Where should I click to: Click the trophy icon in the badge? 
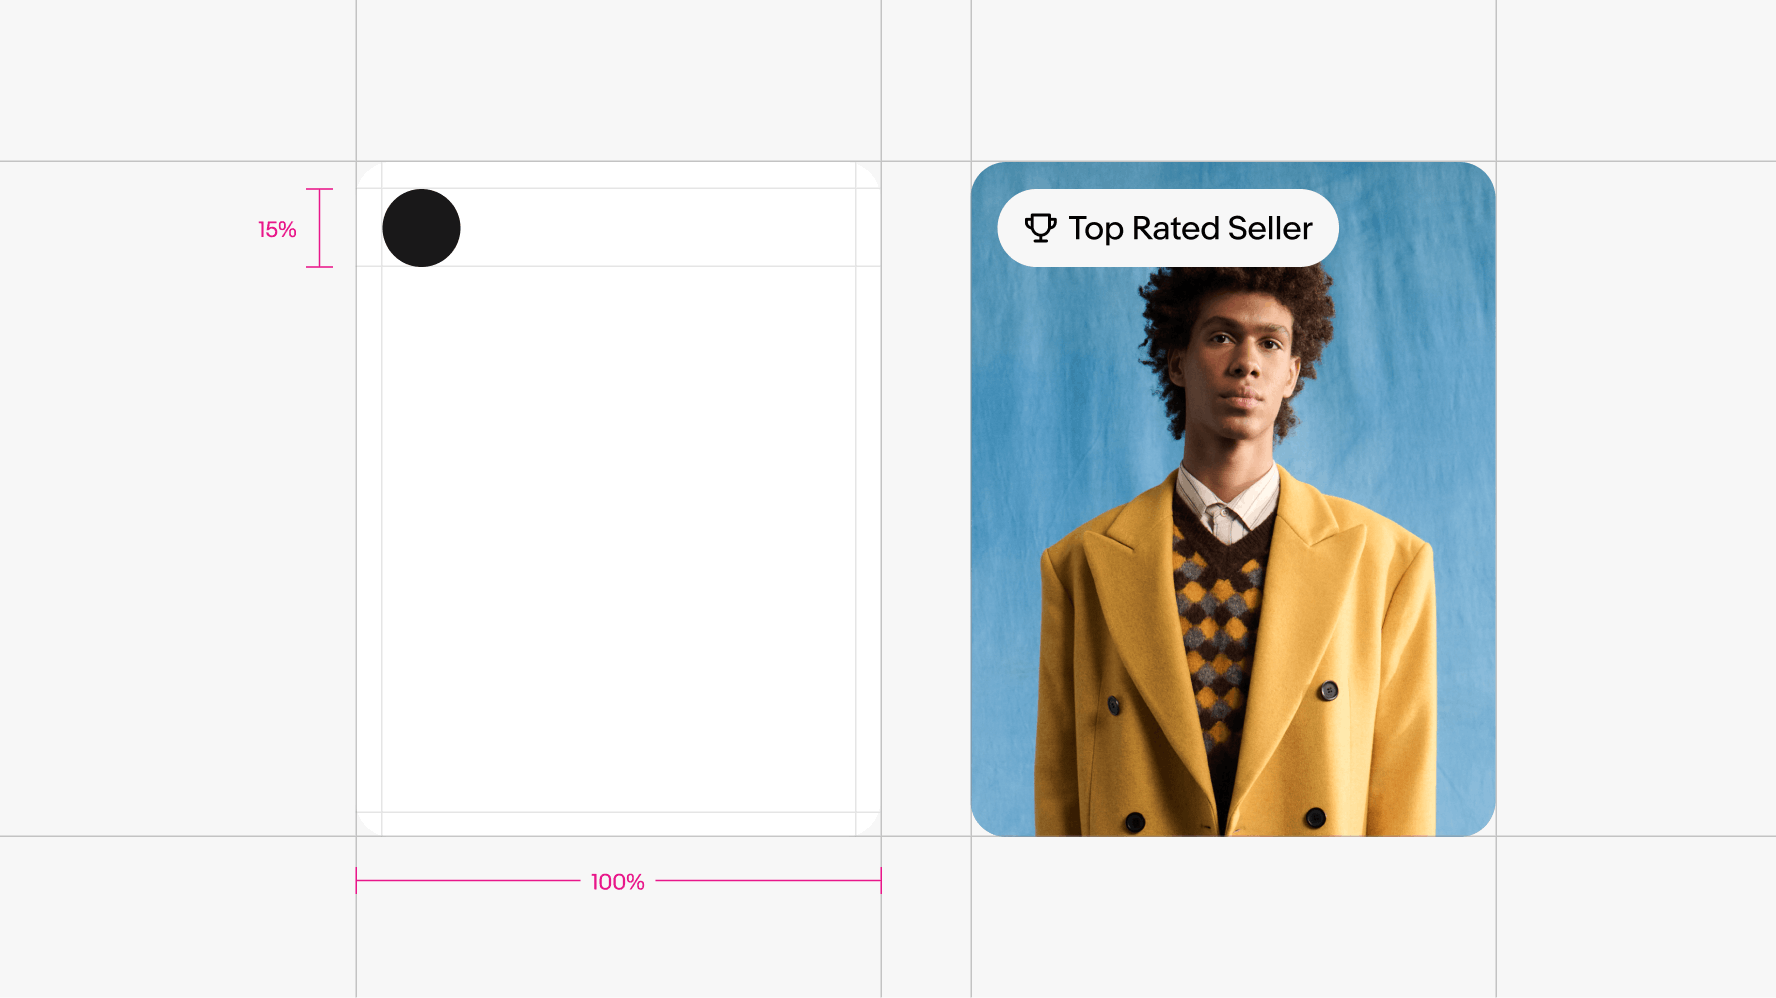[x=1040, y=228]
